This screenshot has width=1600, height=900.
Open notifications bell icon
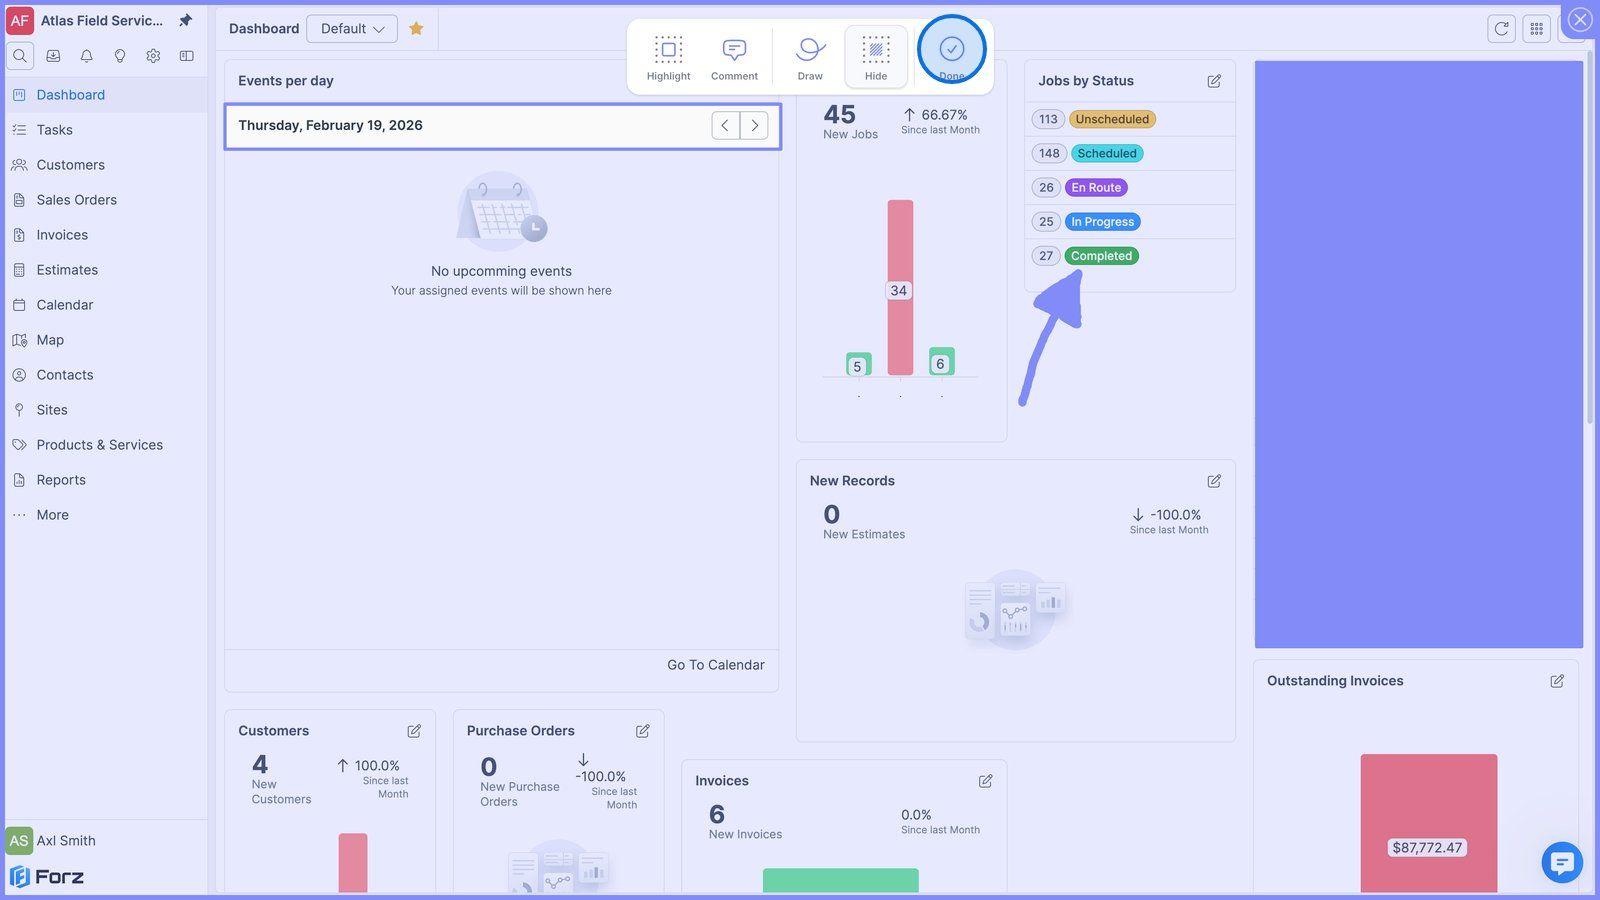point(87,56)
